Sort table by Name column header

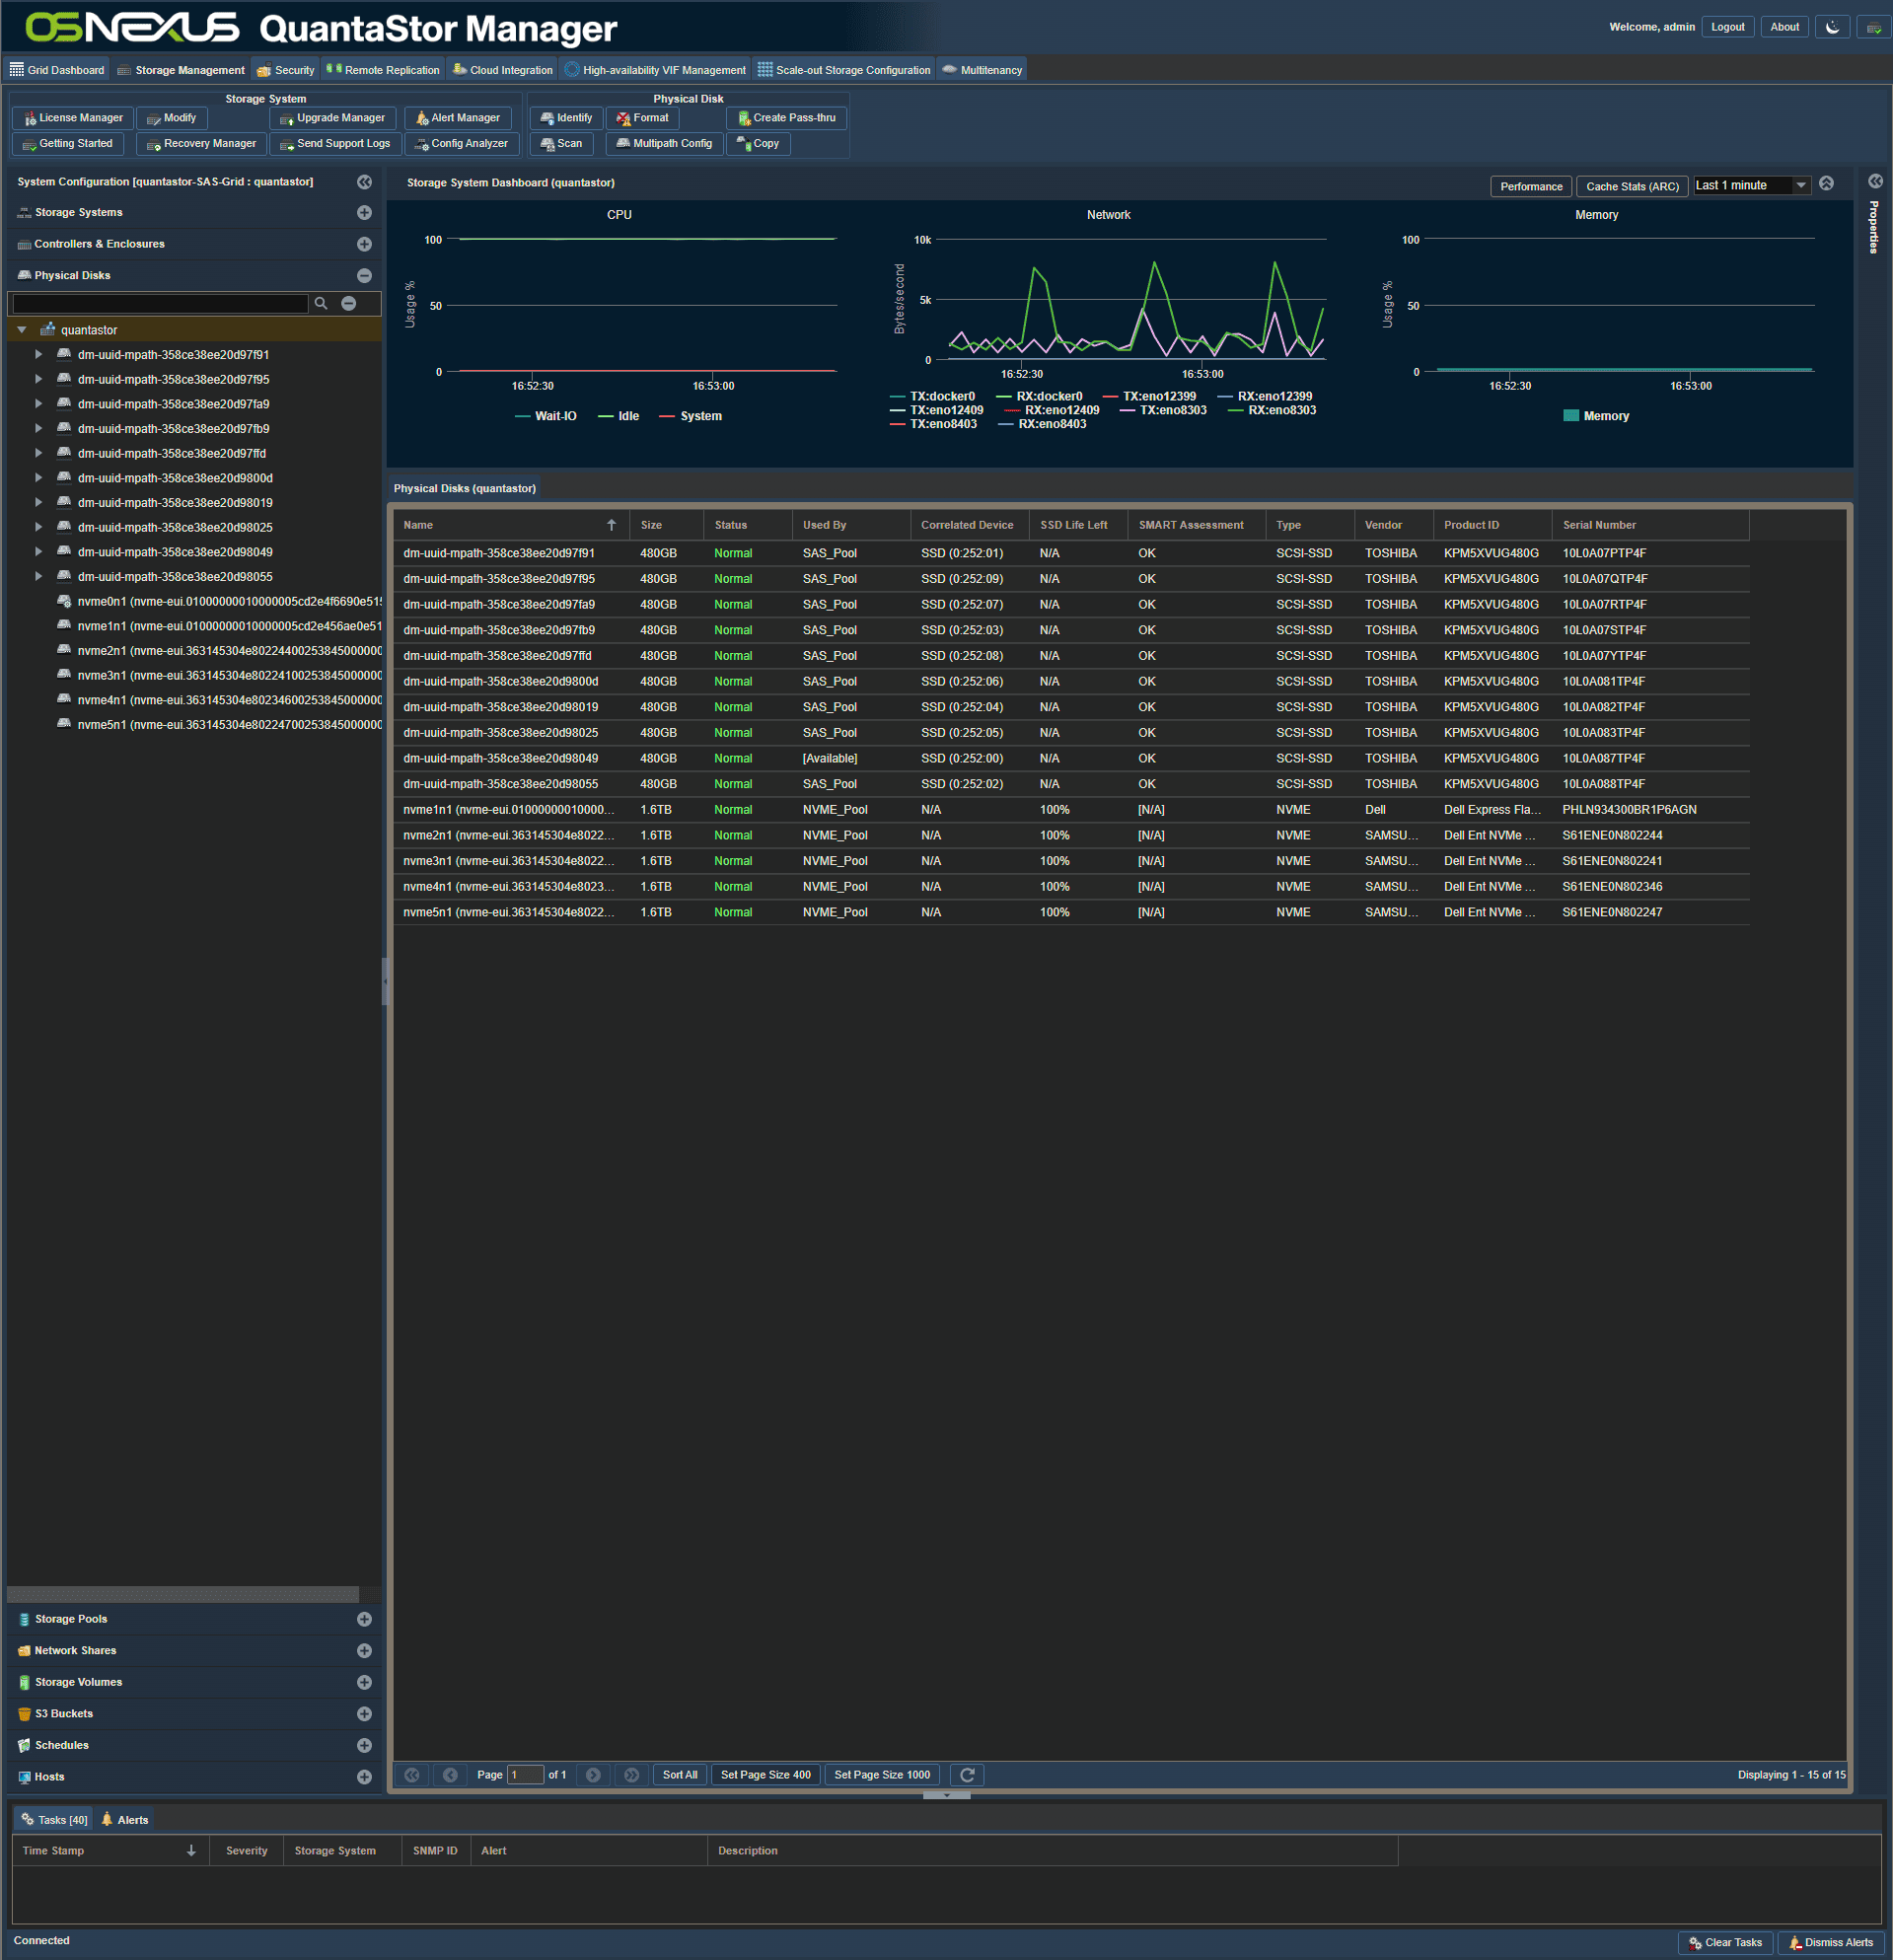pyautogui.click(x=509, y=525)
